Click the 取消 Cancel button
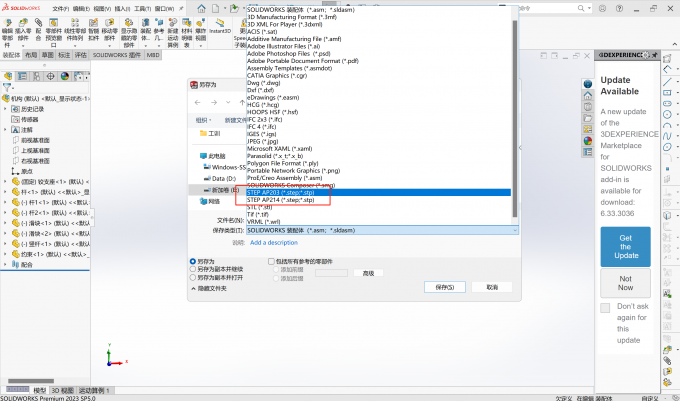This screenshot has width=680, height=401. pyautogui.click(x=492, y=287)
